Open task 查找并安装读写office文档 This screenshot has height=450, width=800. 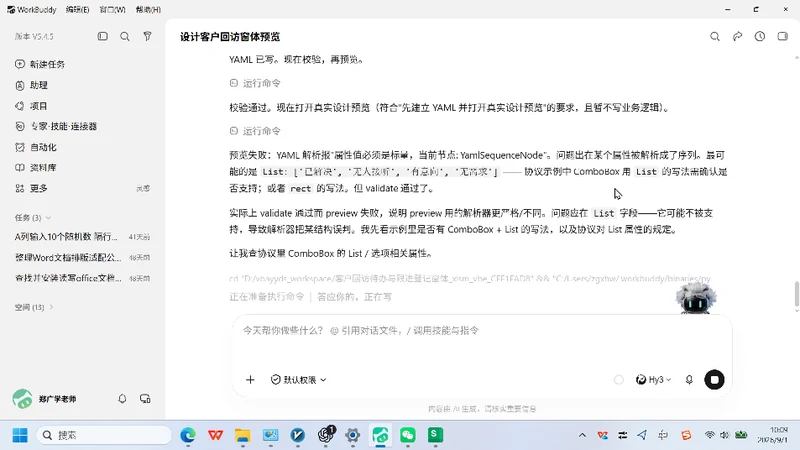pos(82,279)
